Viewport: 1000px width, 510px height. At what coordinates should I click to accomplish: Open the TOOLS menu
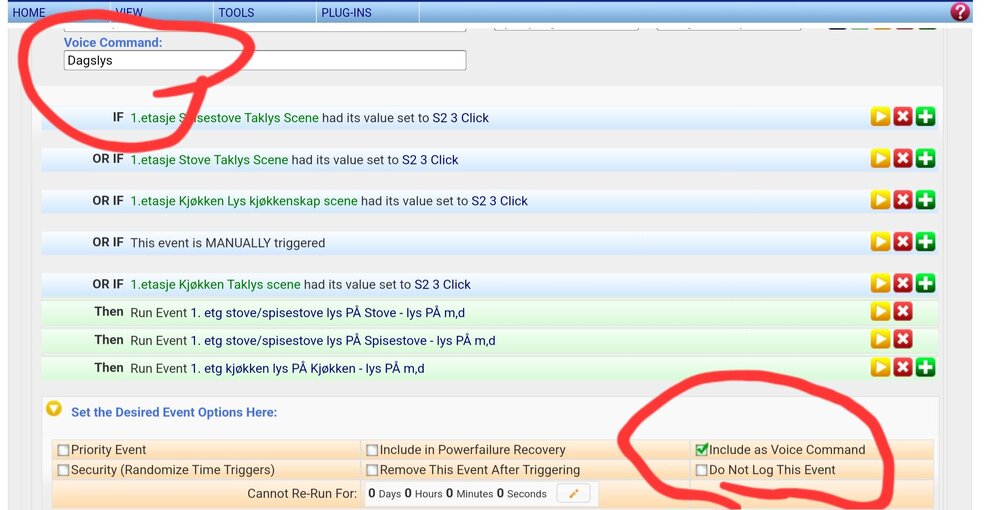coord(236,13)
